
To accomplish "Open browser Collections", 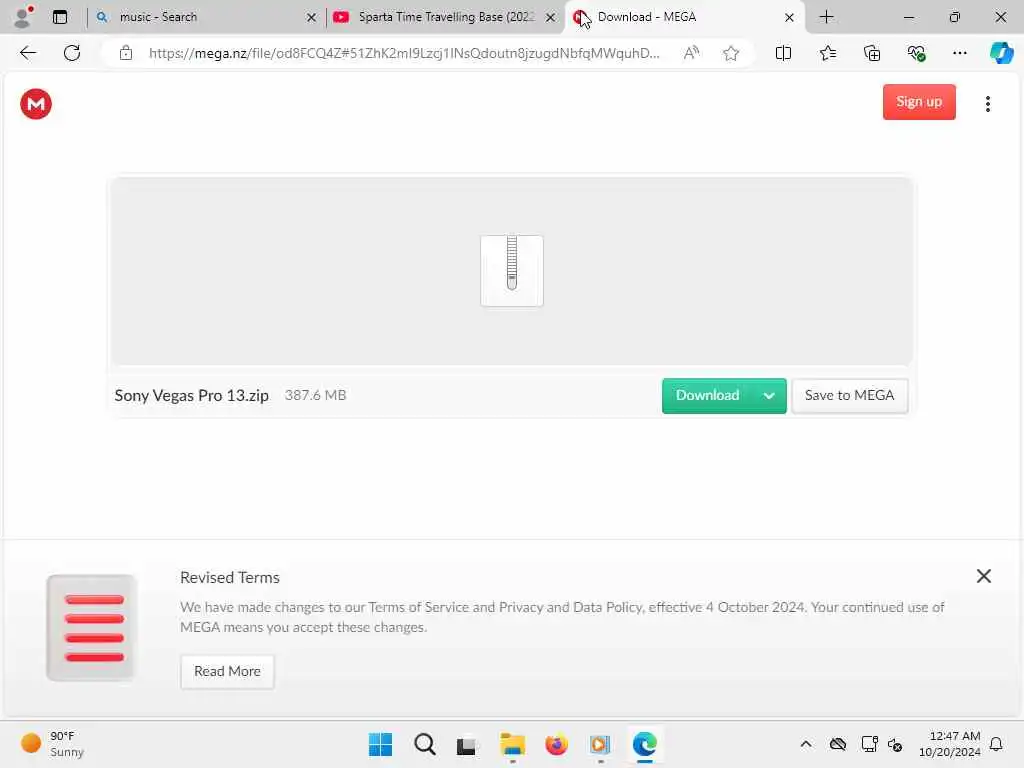I will [x=872, y=53].
